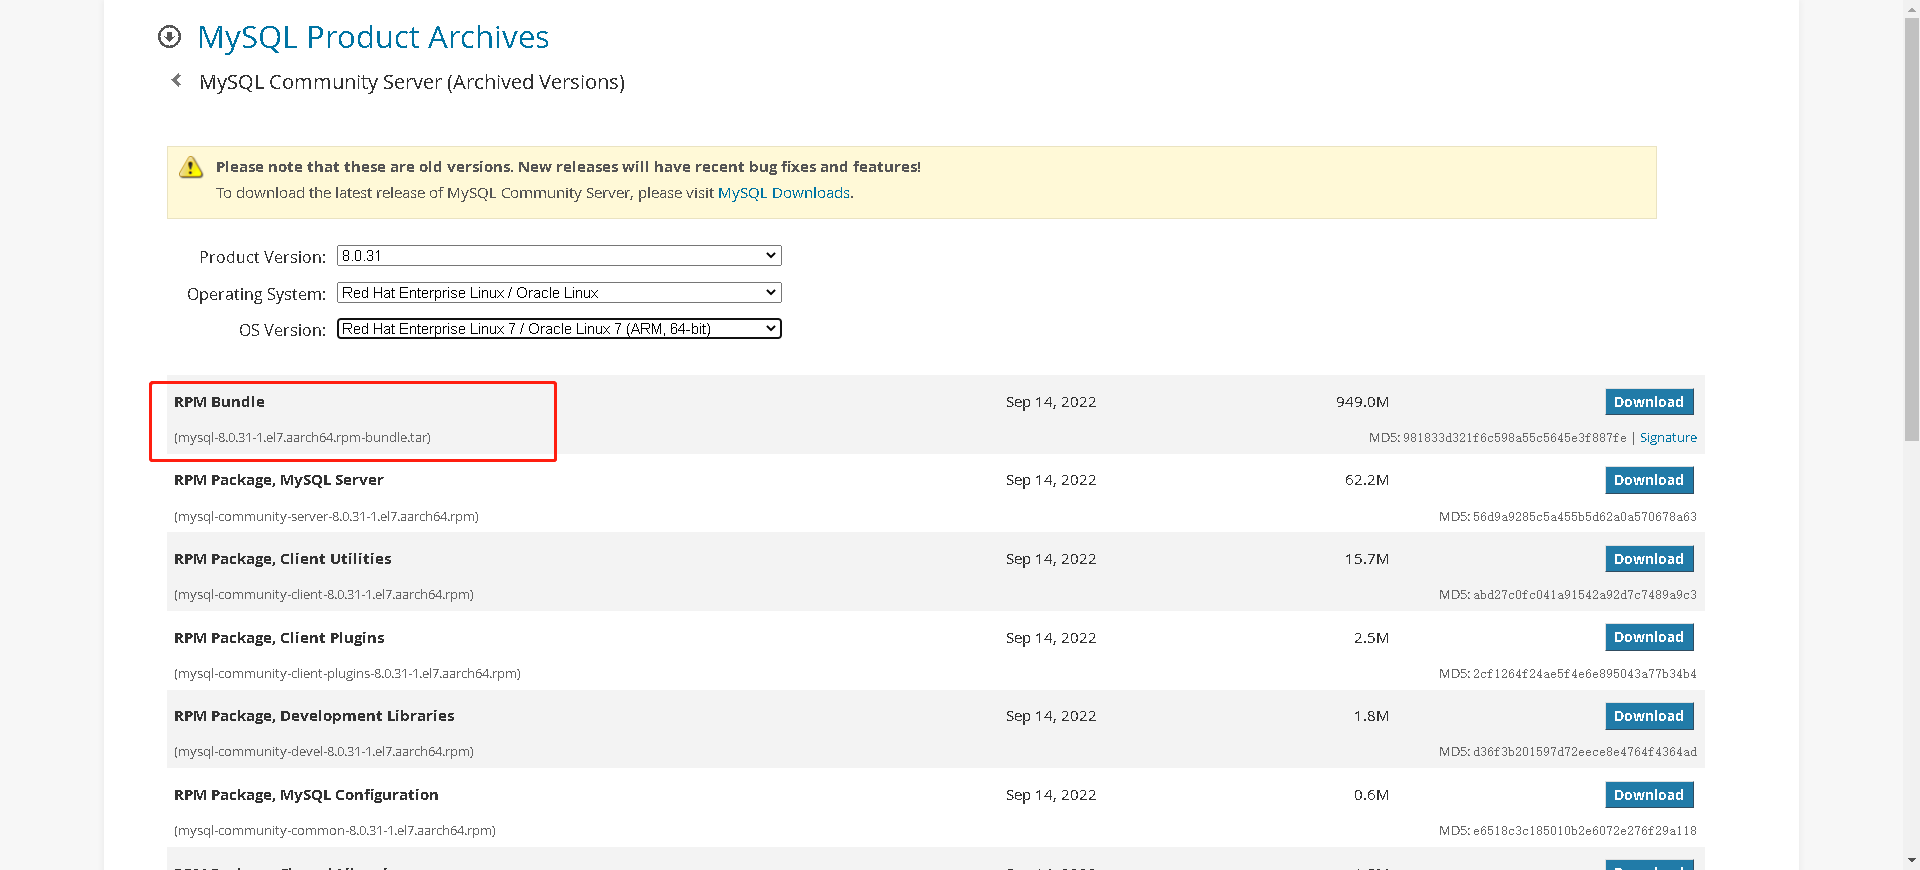The width and height of the screenshot is (1920, 870).
Task: Click the back chevron before MySQL Community Server
Action: tap(176, 80)
